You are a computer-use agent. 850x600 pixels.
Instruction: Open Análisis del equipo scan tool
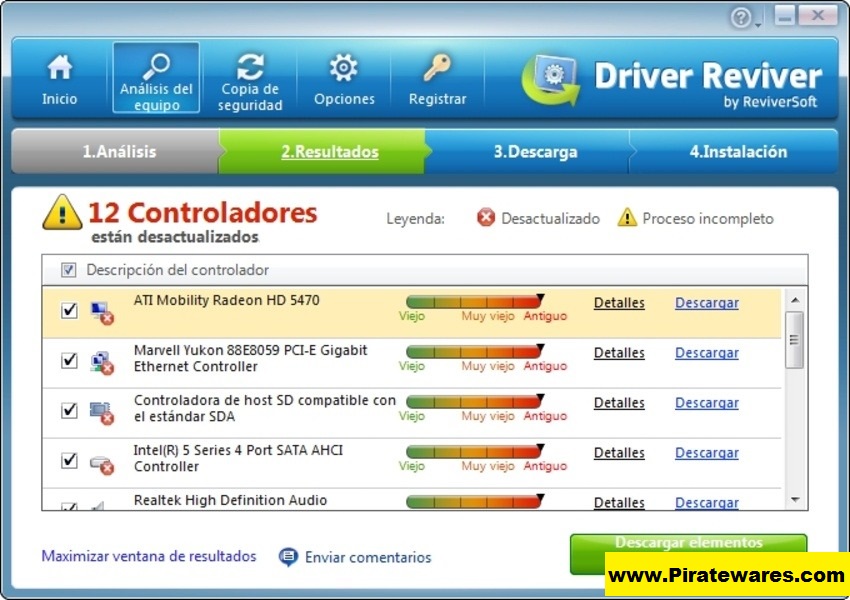click(156, 78)
